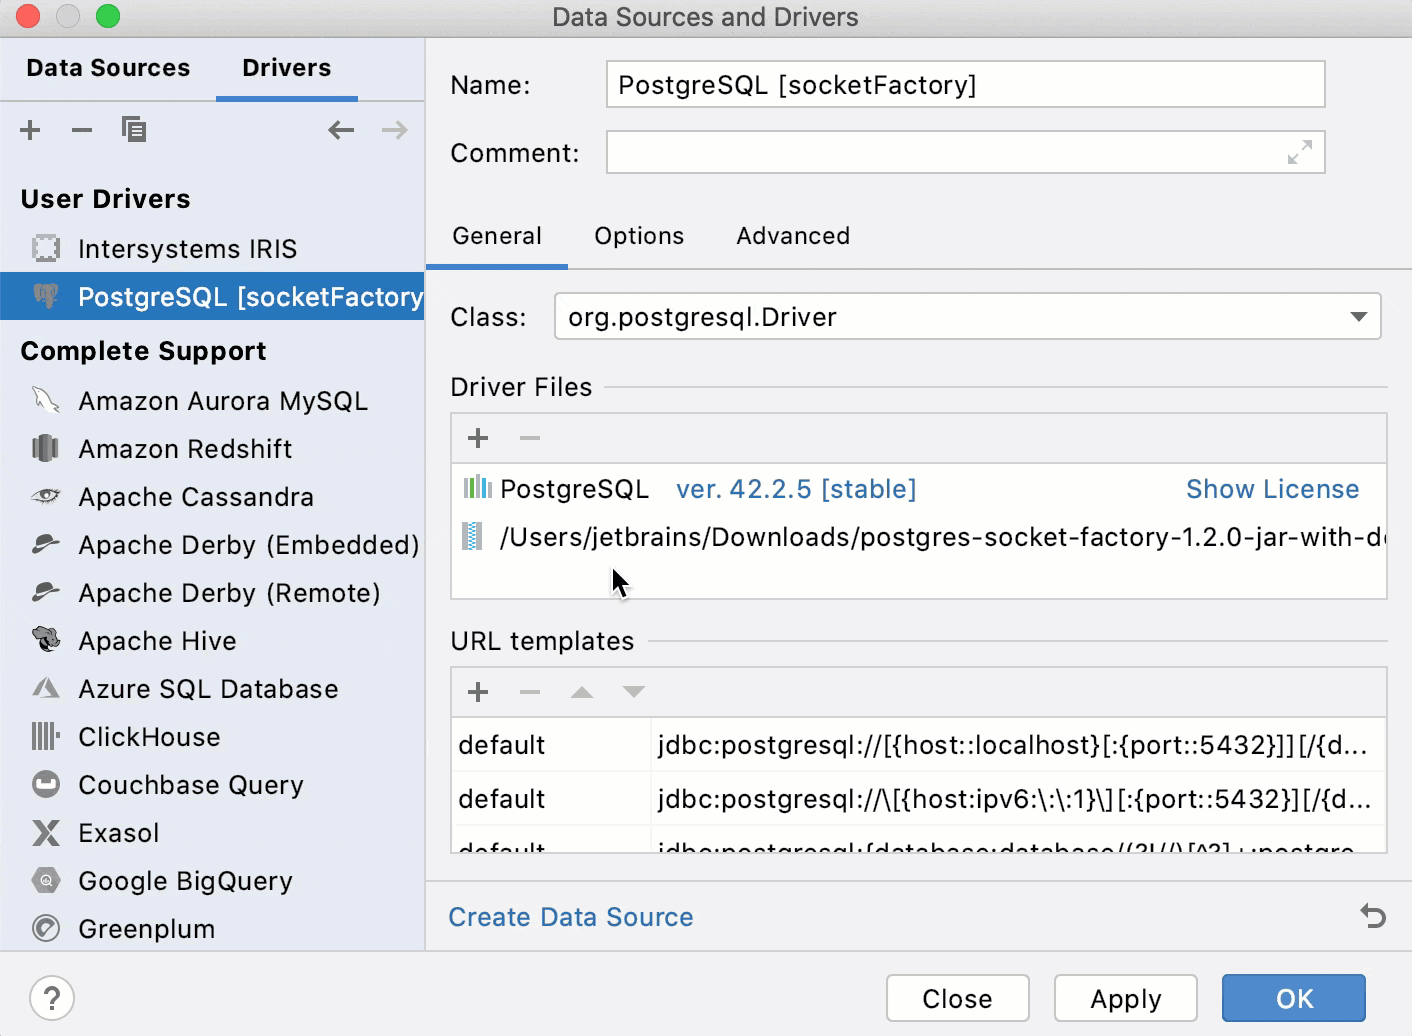The width and height of the screenshot is (1412, 1036).
Task: Open the ver. 42.2.5 version dropdown
Action: (795, 489)
